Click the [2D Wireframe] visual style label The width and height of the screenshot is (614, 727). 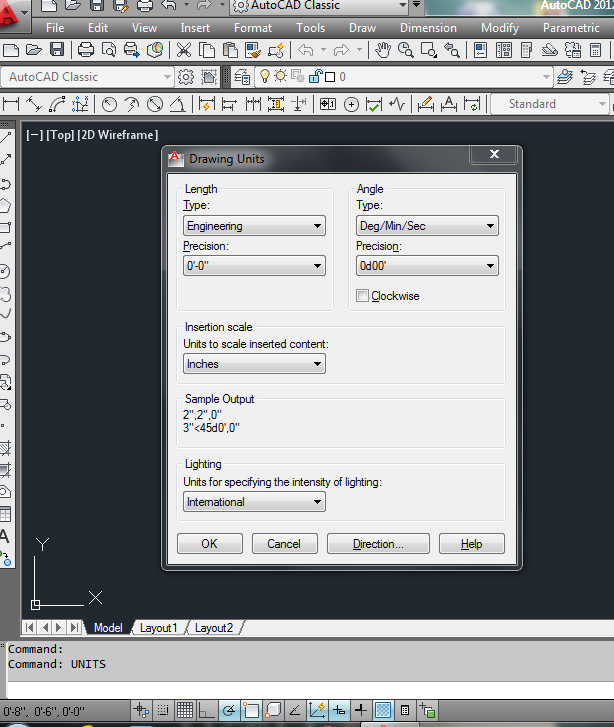pyautogui.click(x=118, y=135)
